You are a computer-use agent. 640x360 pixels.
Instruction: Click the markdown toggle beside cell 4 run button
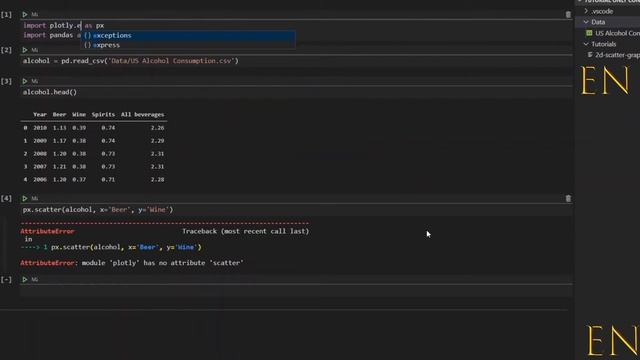(x=35, y=198)
